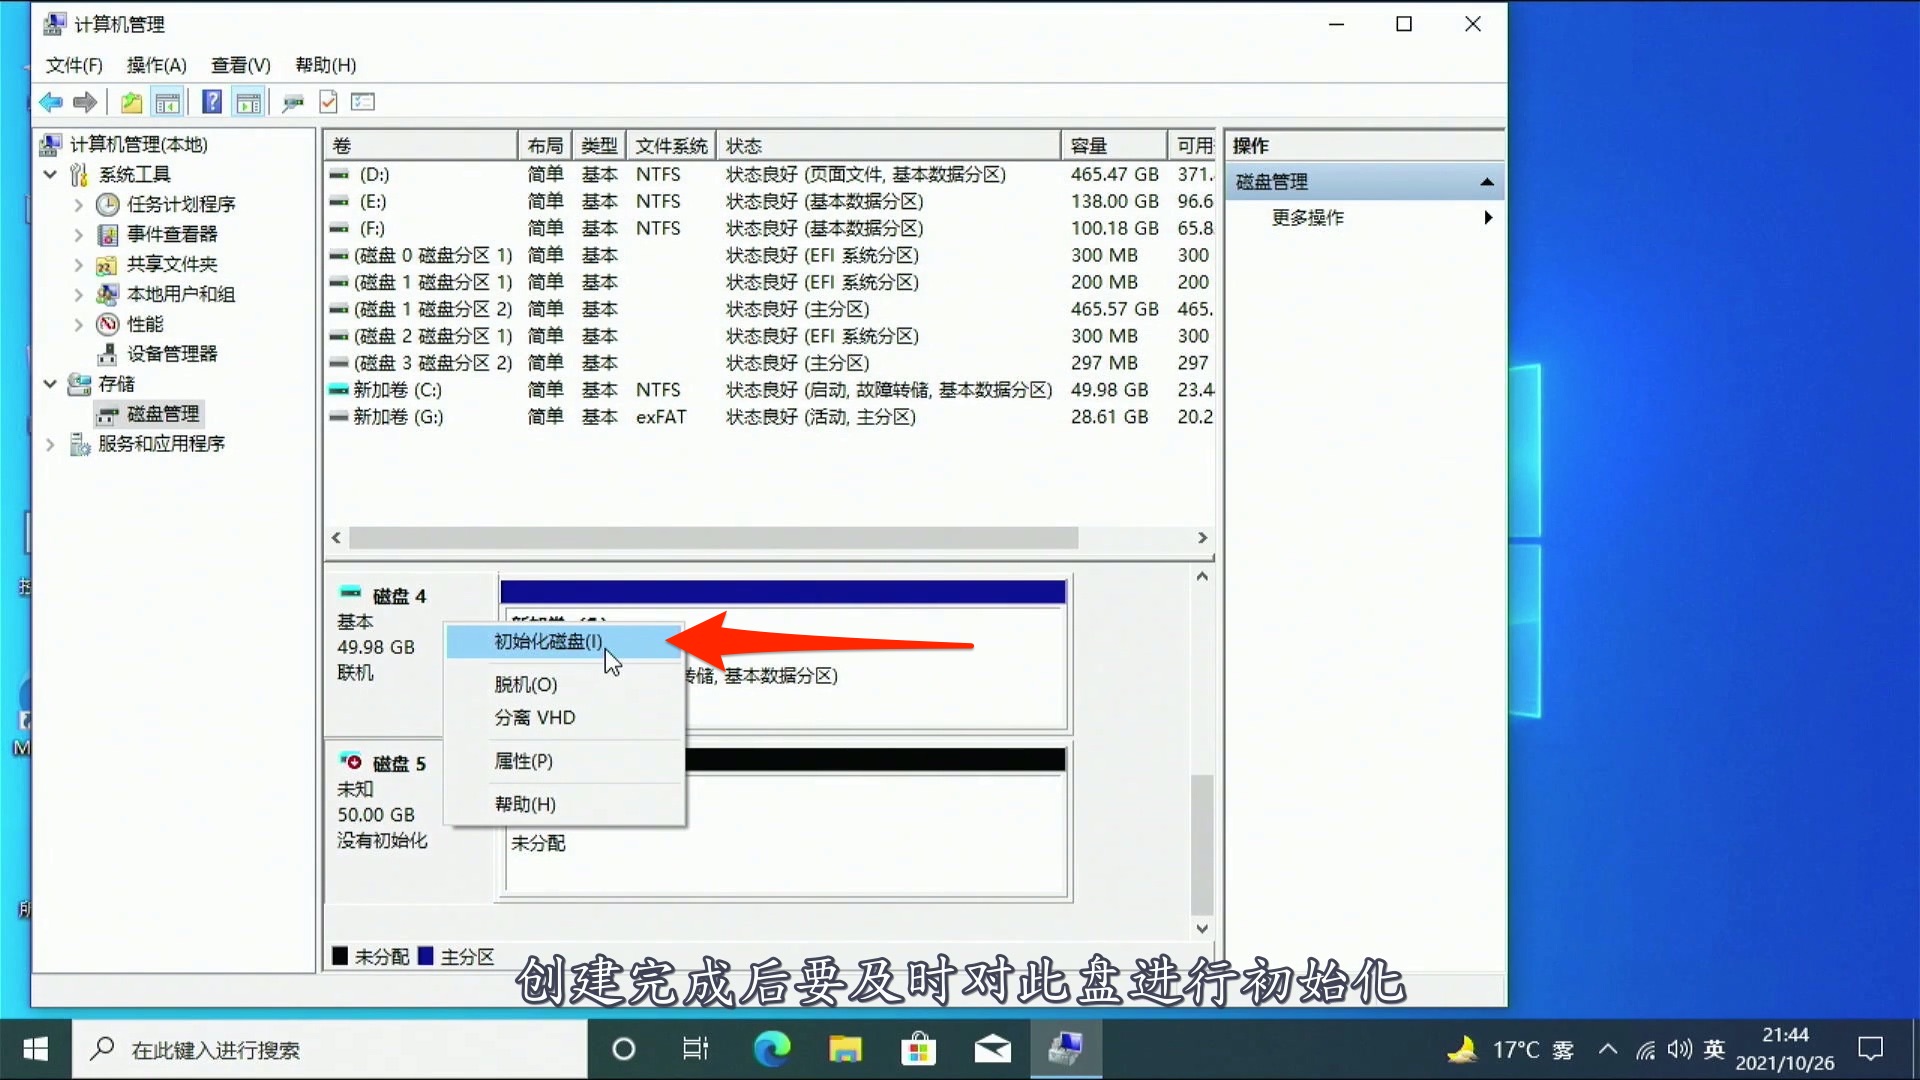The image size is (1920, 1080).
Task: Choose 初始化磁盘(I) from the context menu
Action: 546,641
